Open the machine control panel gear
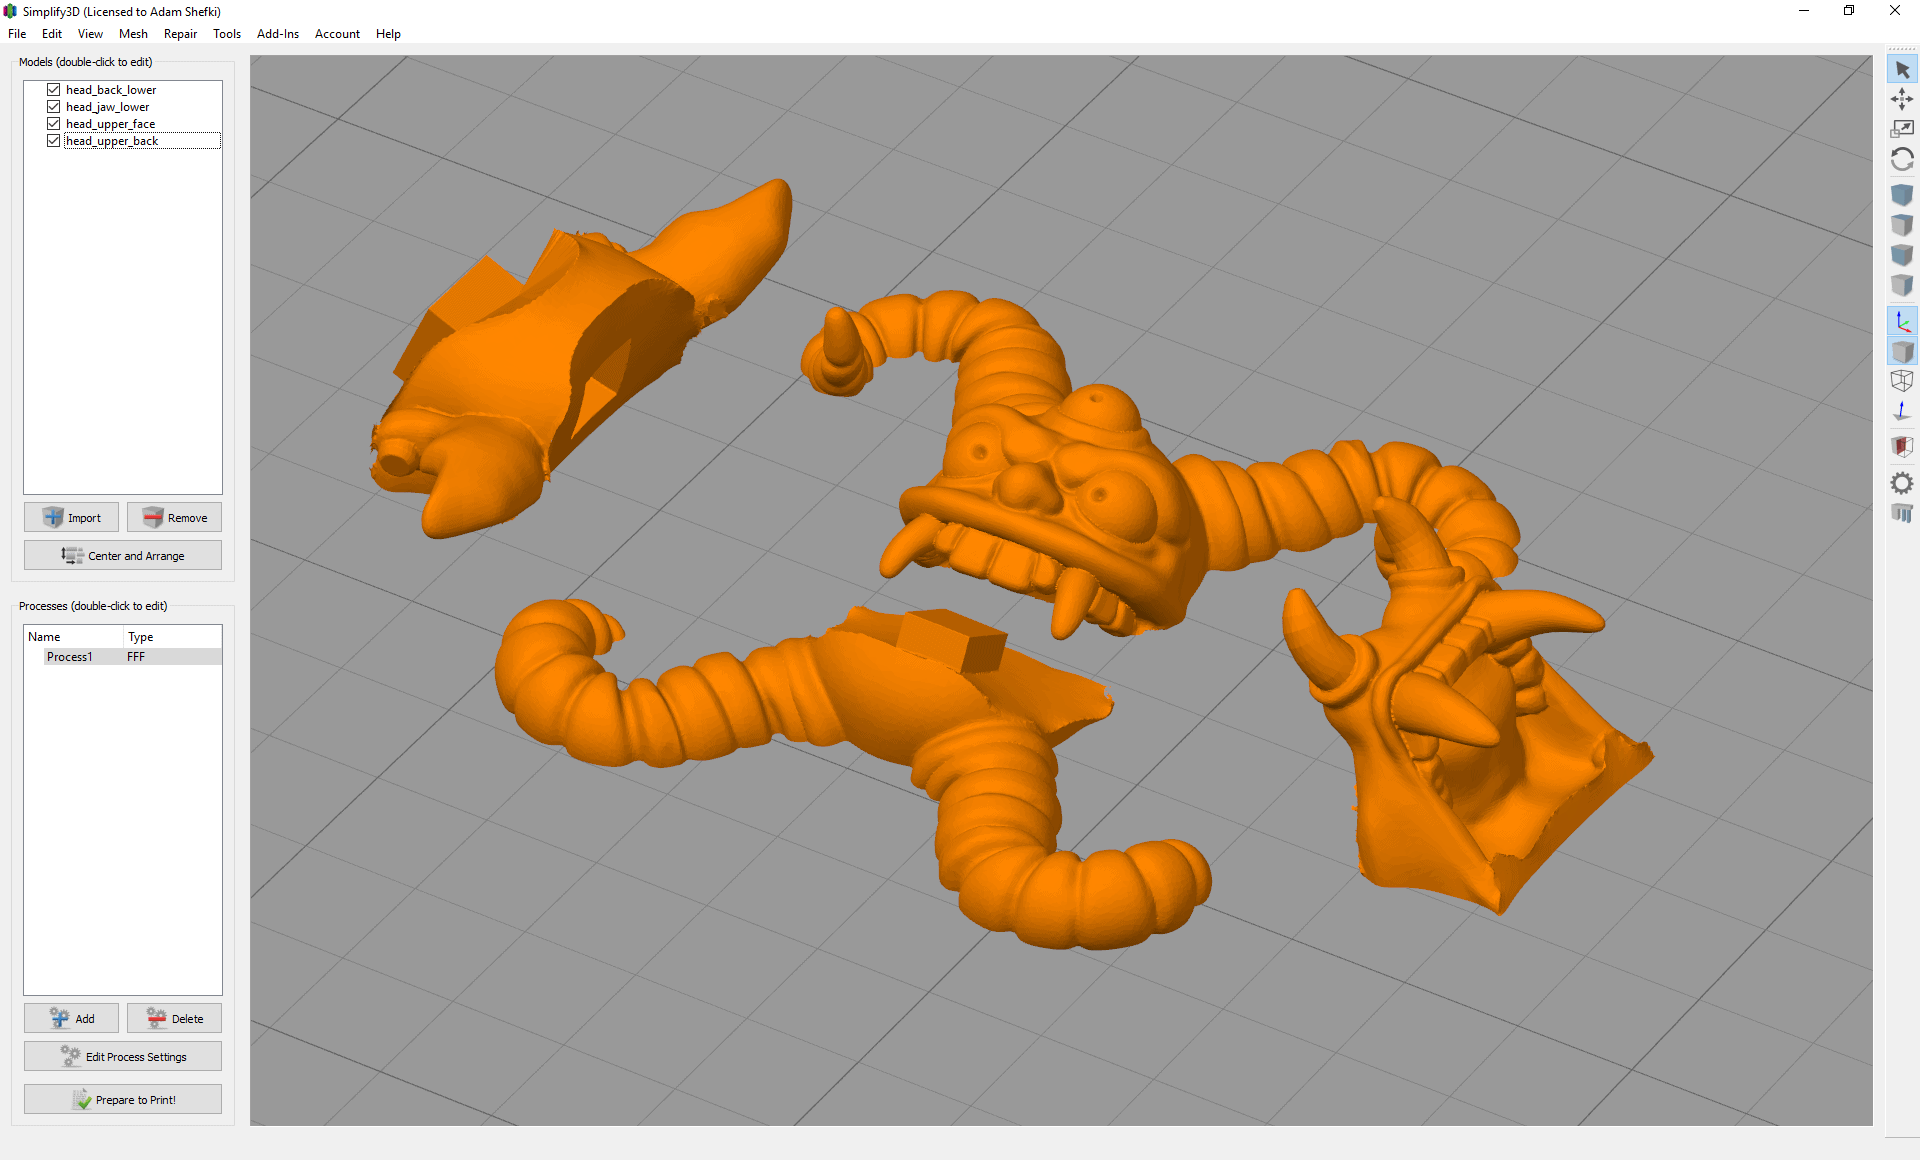 coord(1902,483)
